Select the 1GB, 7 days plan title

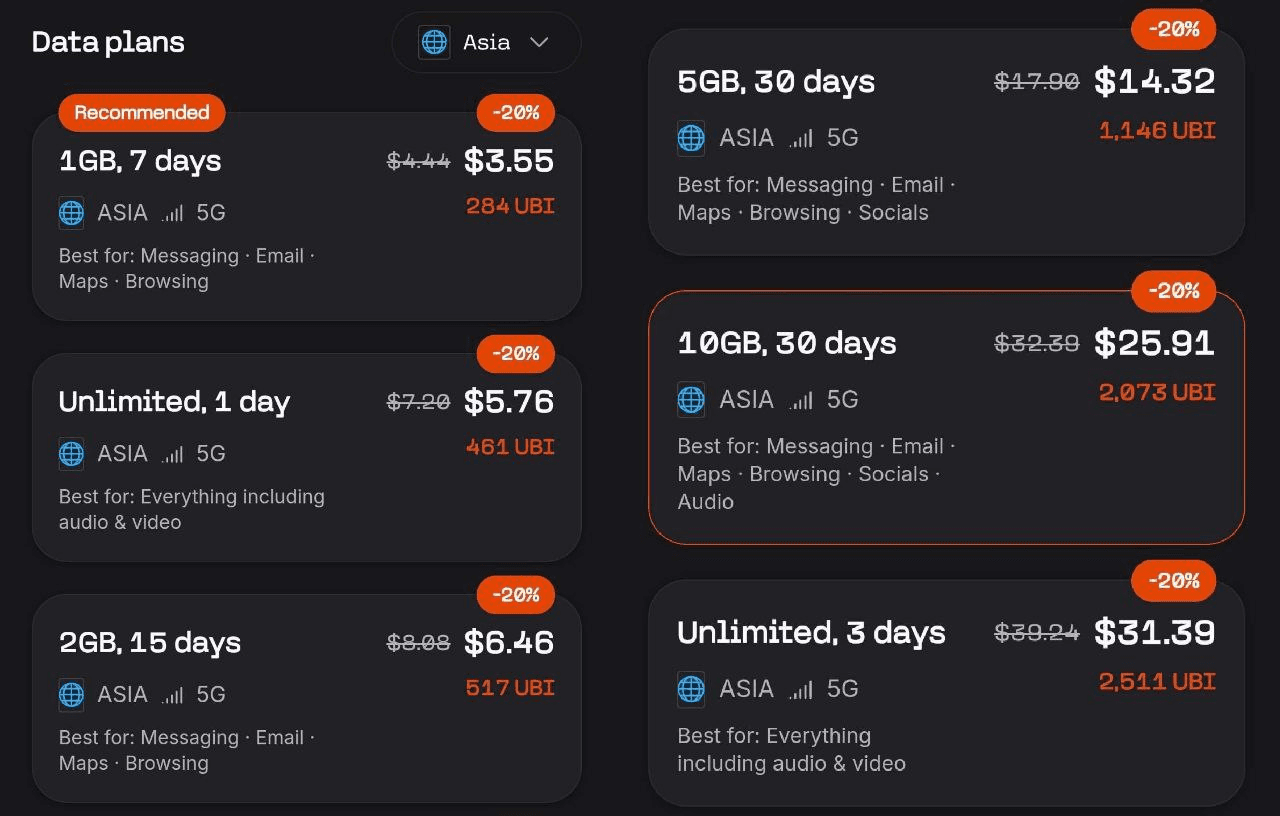(140, 161)
